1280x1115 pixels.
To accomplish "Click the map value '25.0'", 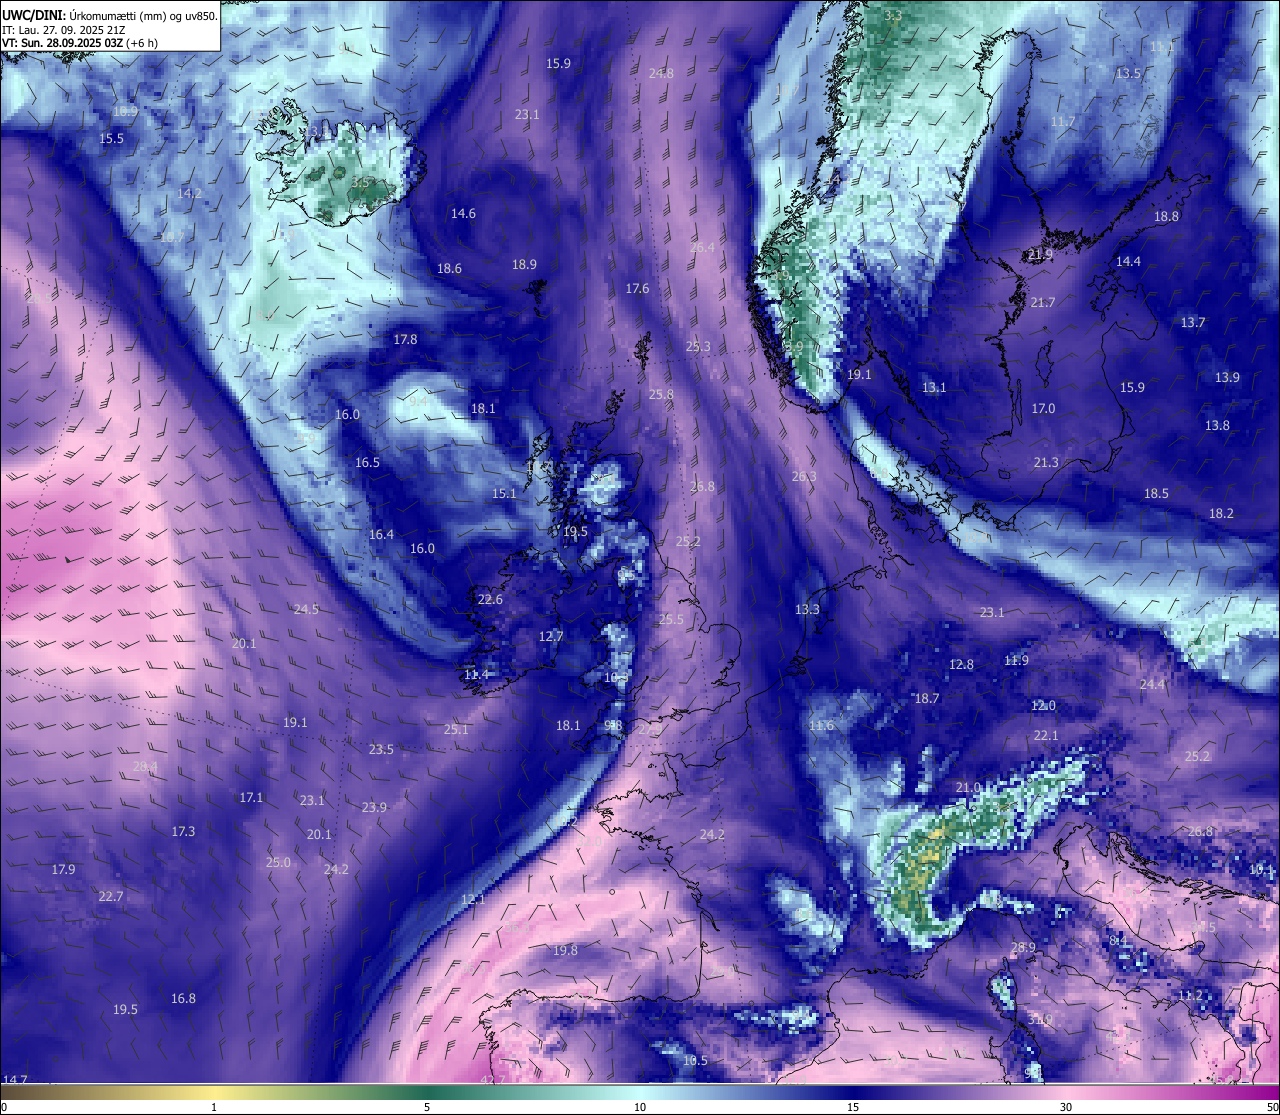I will tap(278, 863).
